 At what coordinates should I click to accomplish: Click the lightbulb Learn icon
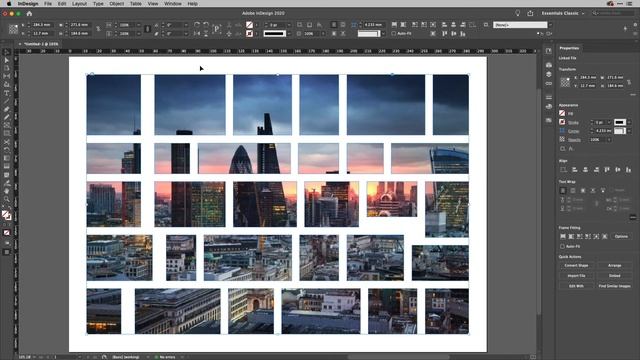pos(518,13)
